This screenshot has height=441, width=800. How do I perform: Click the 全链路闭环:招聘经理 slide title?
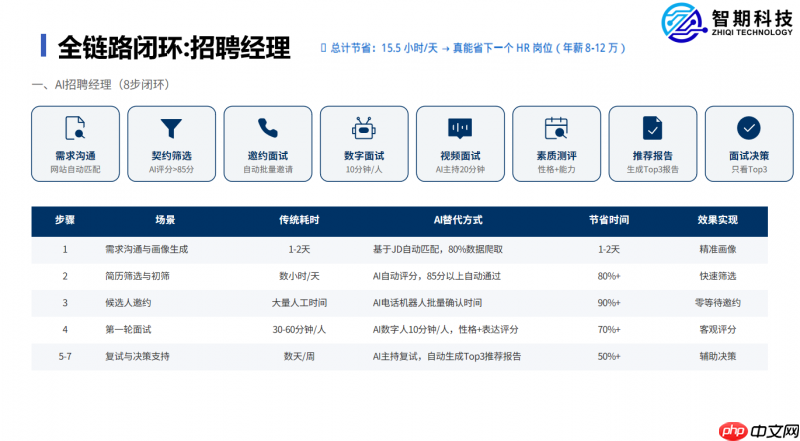(x=174, y=48)
